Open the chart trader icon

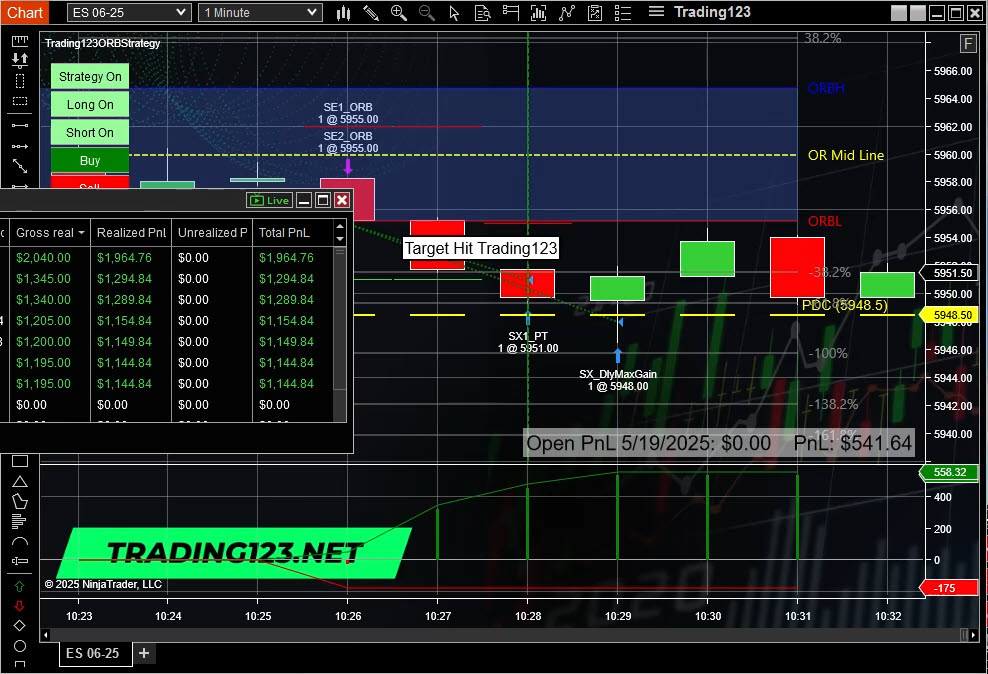[x=510, y=13]
